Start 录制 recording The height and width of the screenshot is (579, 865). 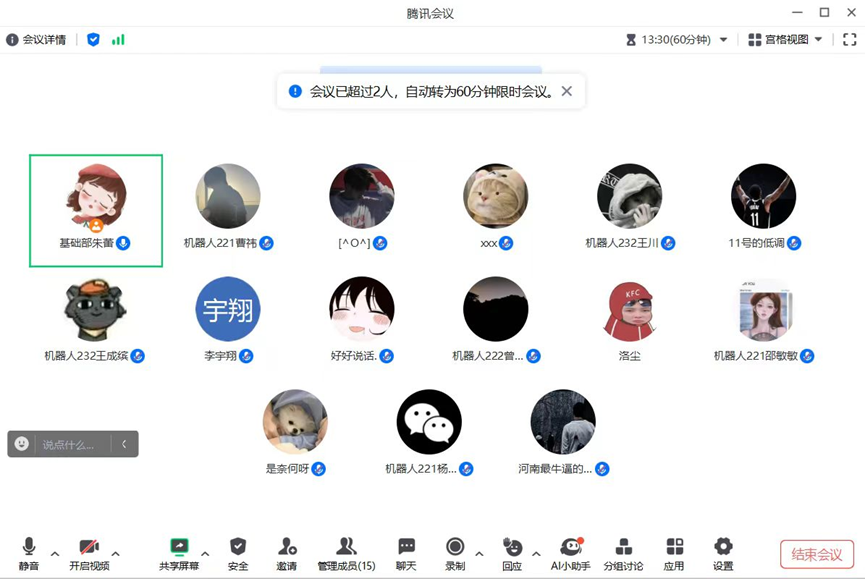pos(455,551)
